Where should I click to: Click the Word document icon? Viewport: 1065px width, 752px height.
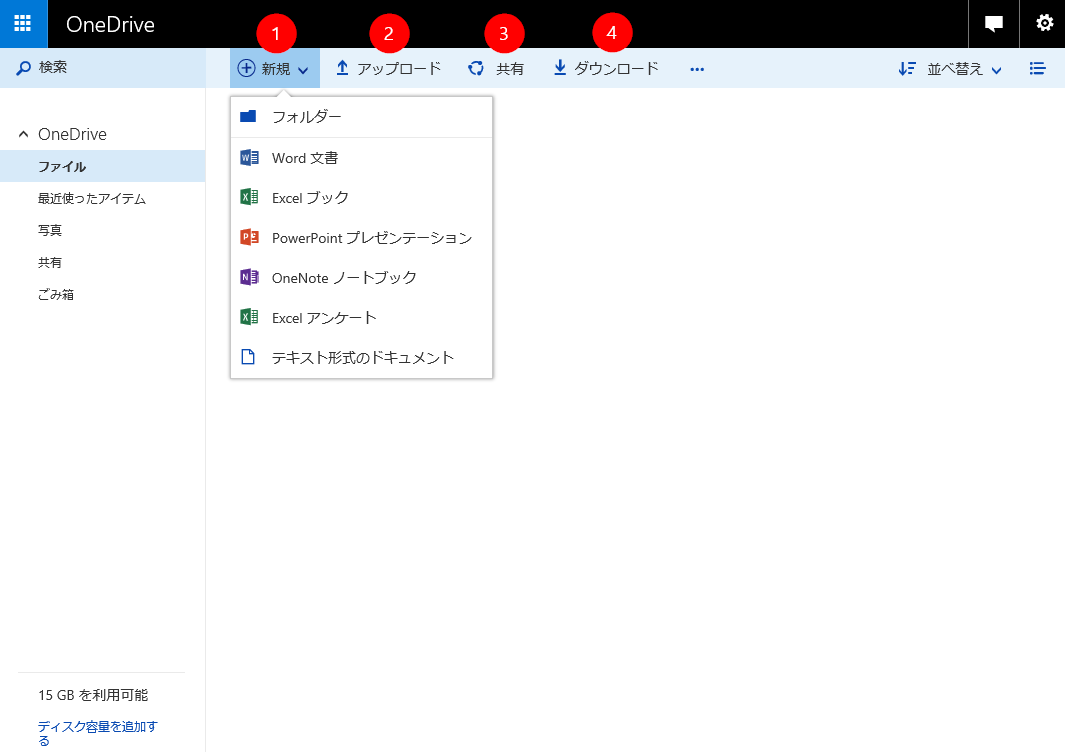pos(249,158)
